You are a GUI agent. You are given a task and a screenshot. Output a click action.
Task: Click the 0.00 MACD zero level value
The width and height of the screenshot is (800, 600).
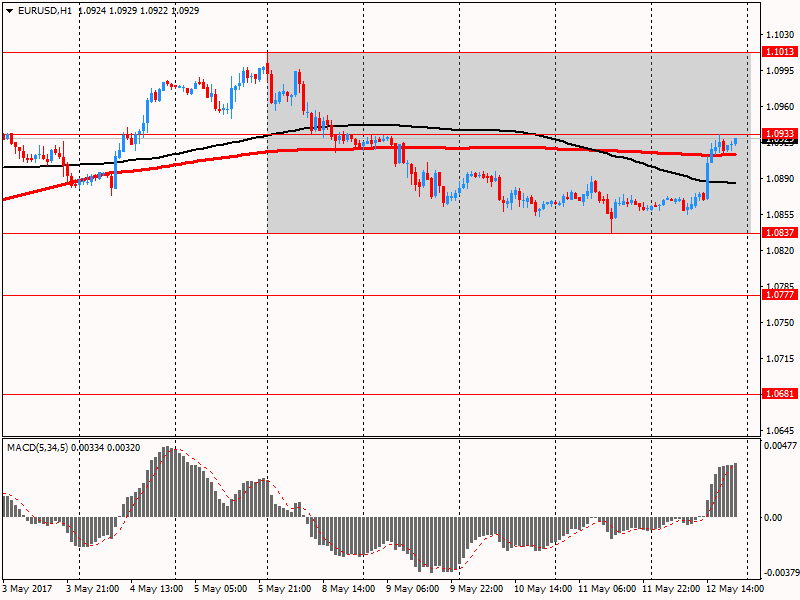point(773,517)
